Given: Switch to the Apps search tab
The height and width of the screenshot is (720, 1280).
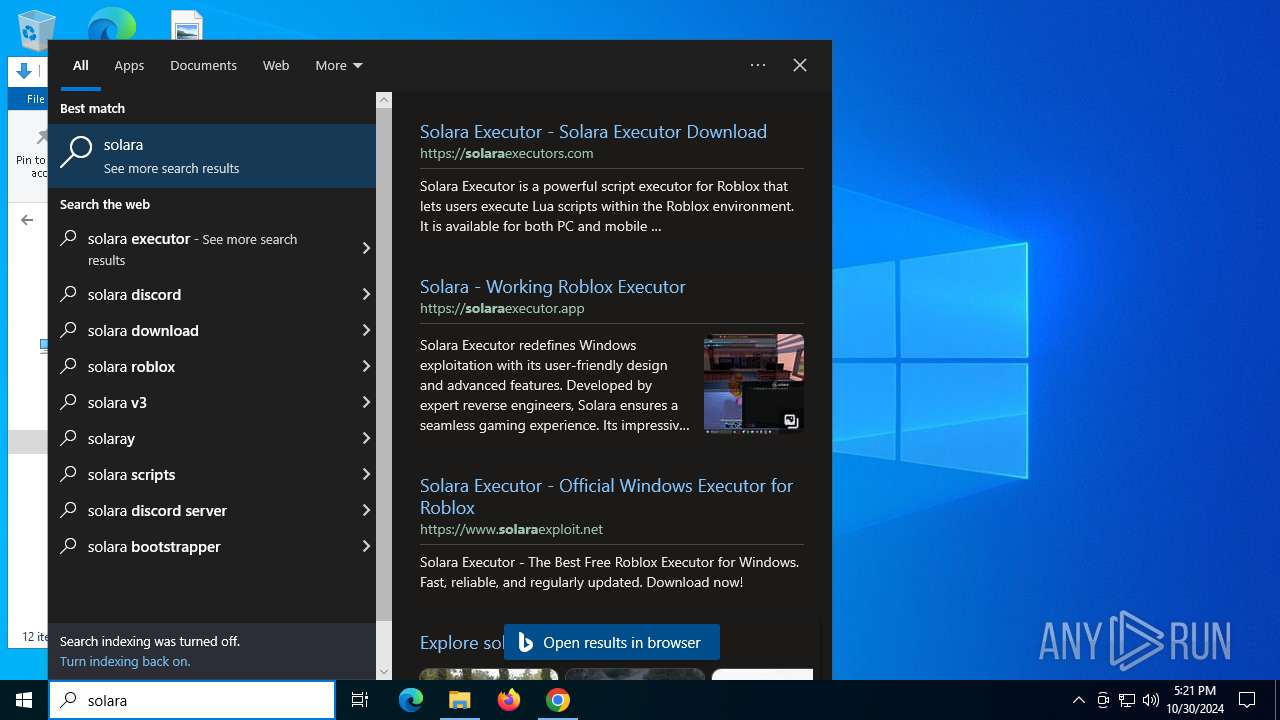Looking at the screenshot, I should pos(129,65).
